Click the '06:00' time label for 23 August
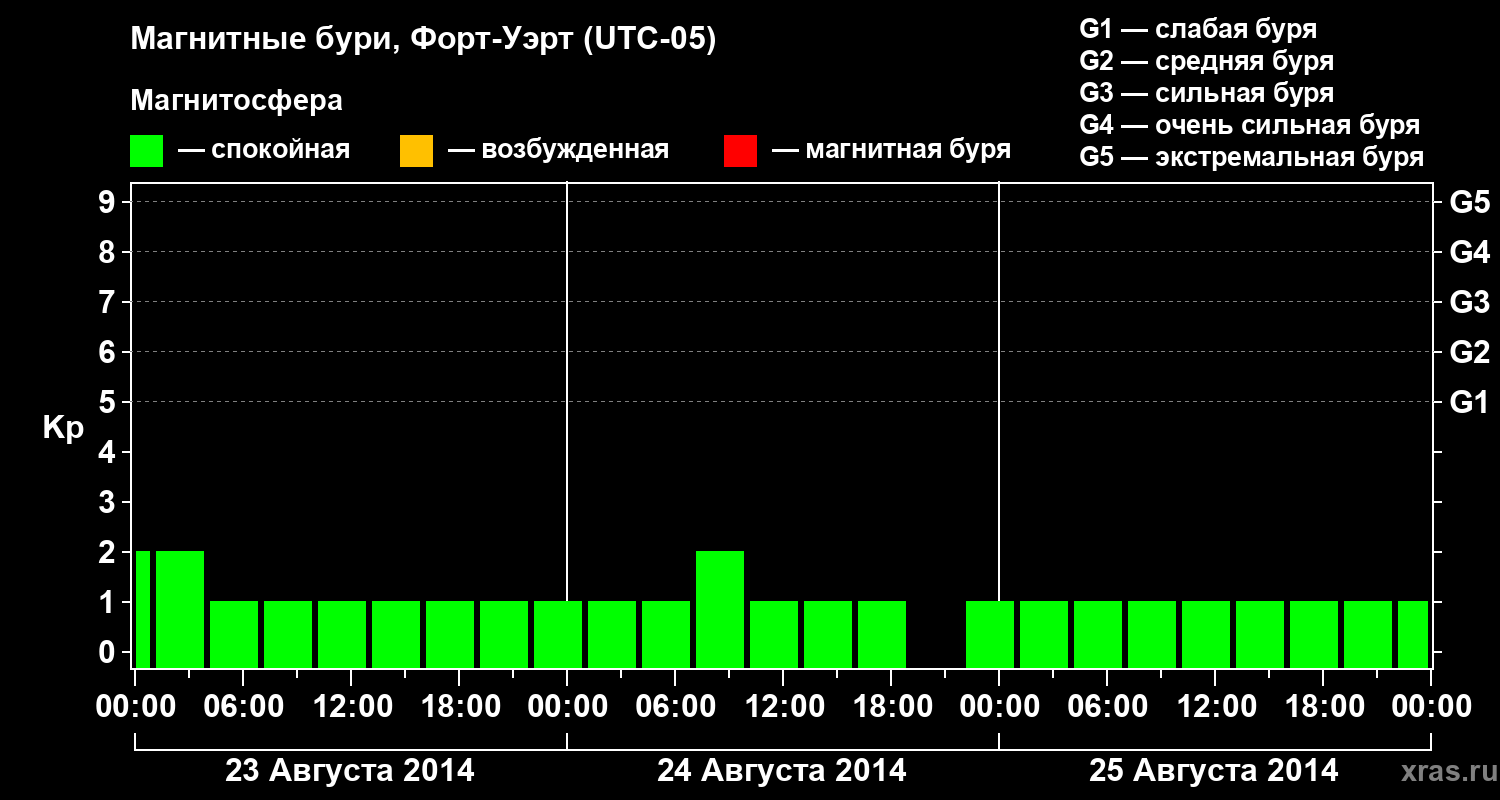 click(x=243, y=707)
